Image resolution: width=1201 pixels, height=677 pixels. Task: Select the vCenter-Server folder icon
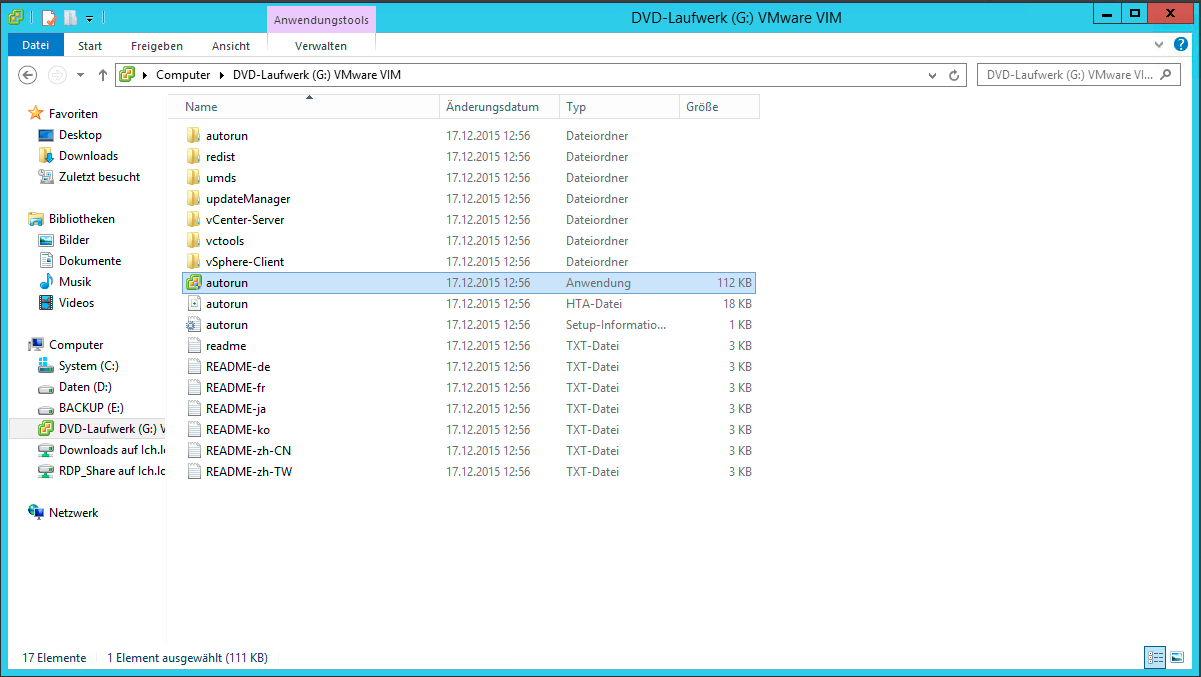194,219
